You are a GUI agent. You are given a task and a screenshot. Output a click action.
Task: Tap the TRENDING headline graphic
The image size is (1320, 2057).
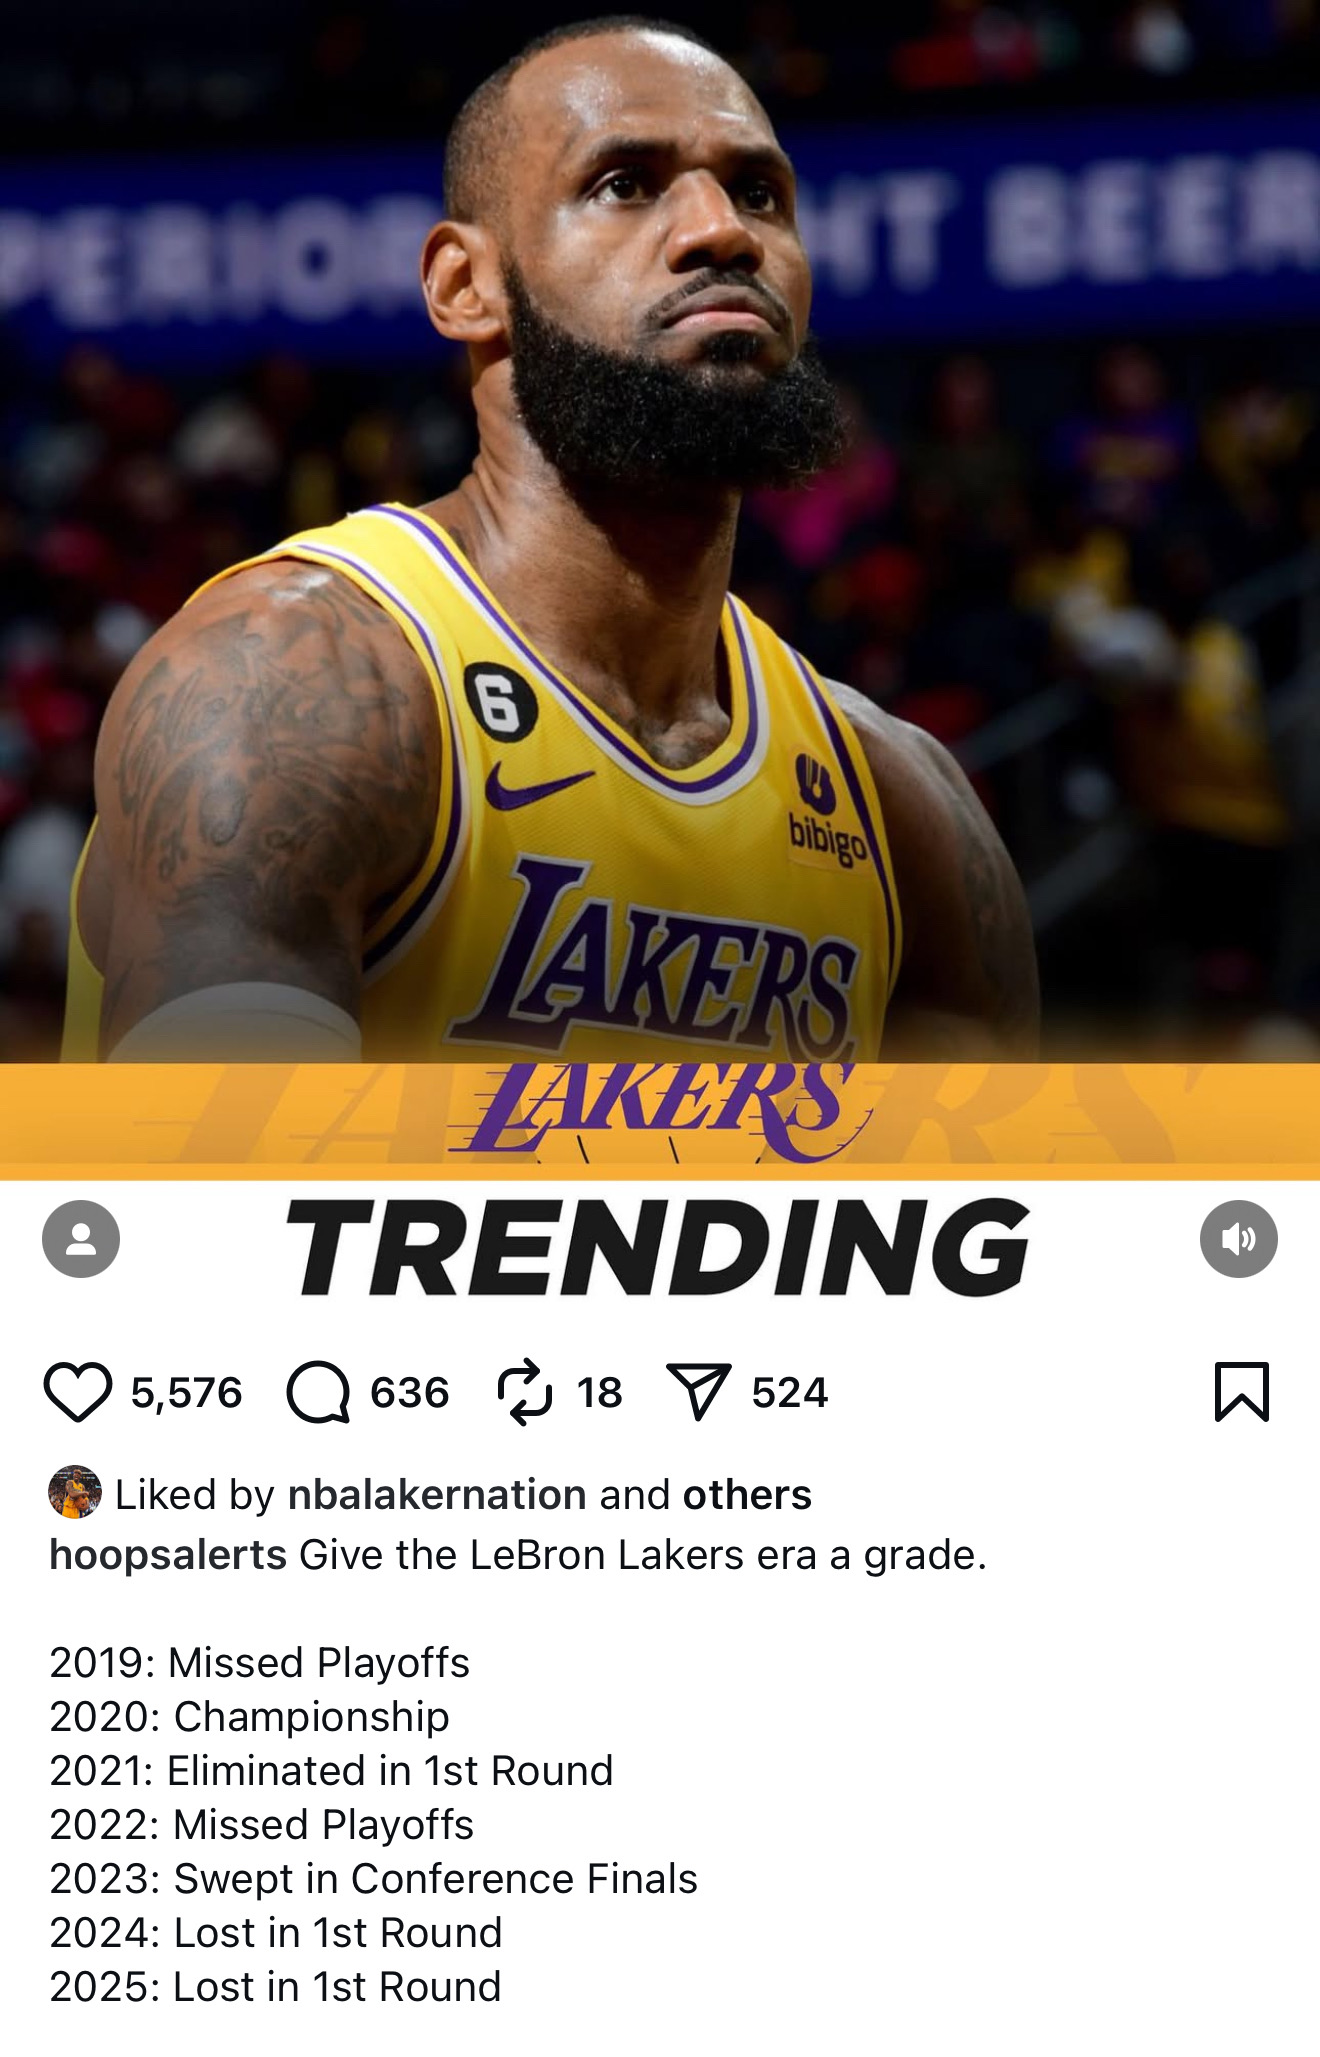point(658,1247)
